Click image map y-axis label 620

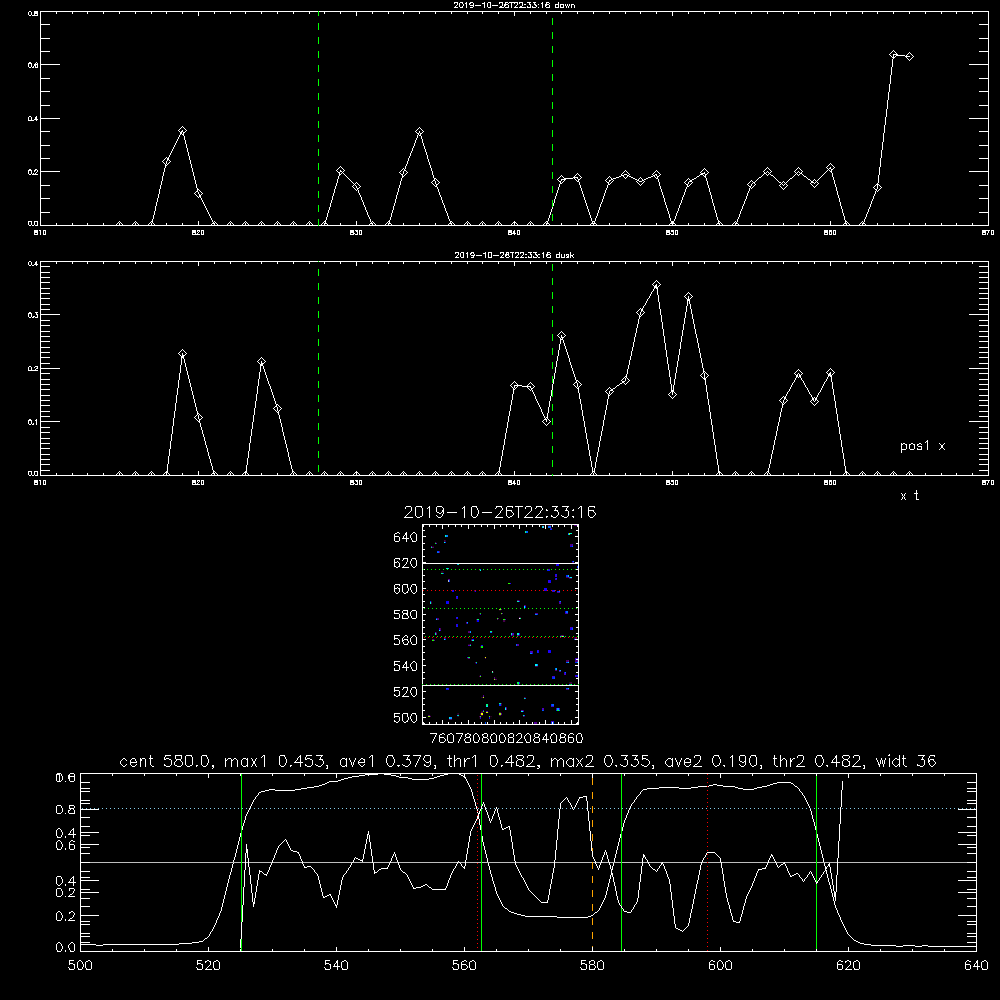[406, 563]
